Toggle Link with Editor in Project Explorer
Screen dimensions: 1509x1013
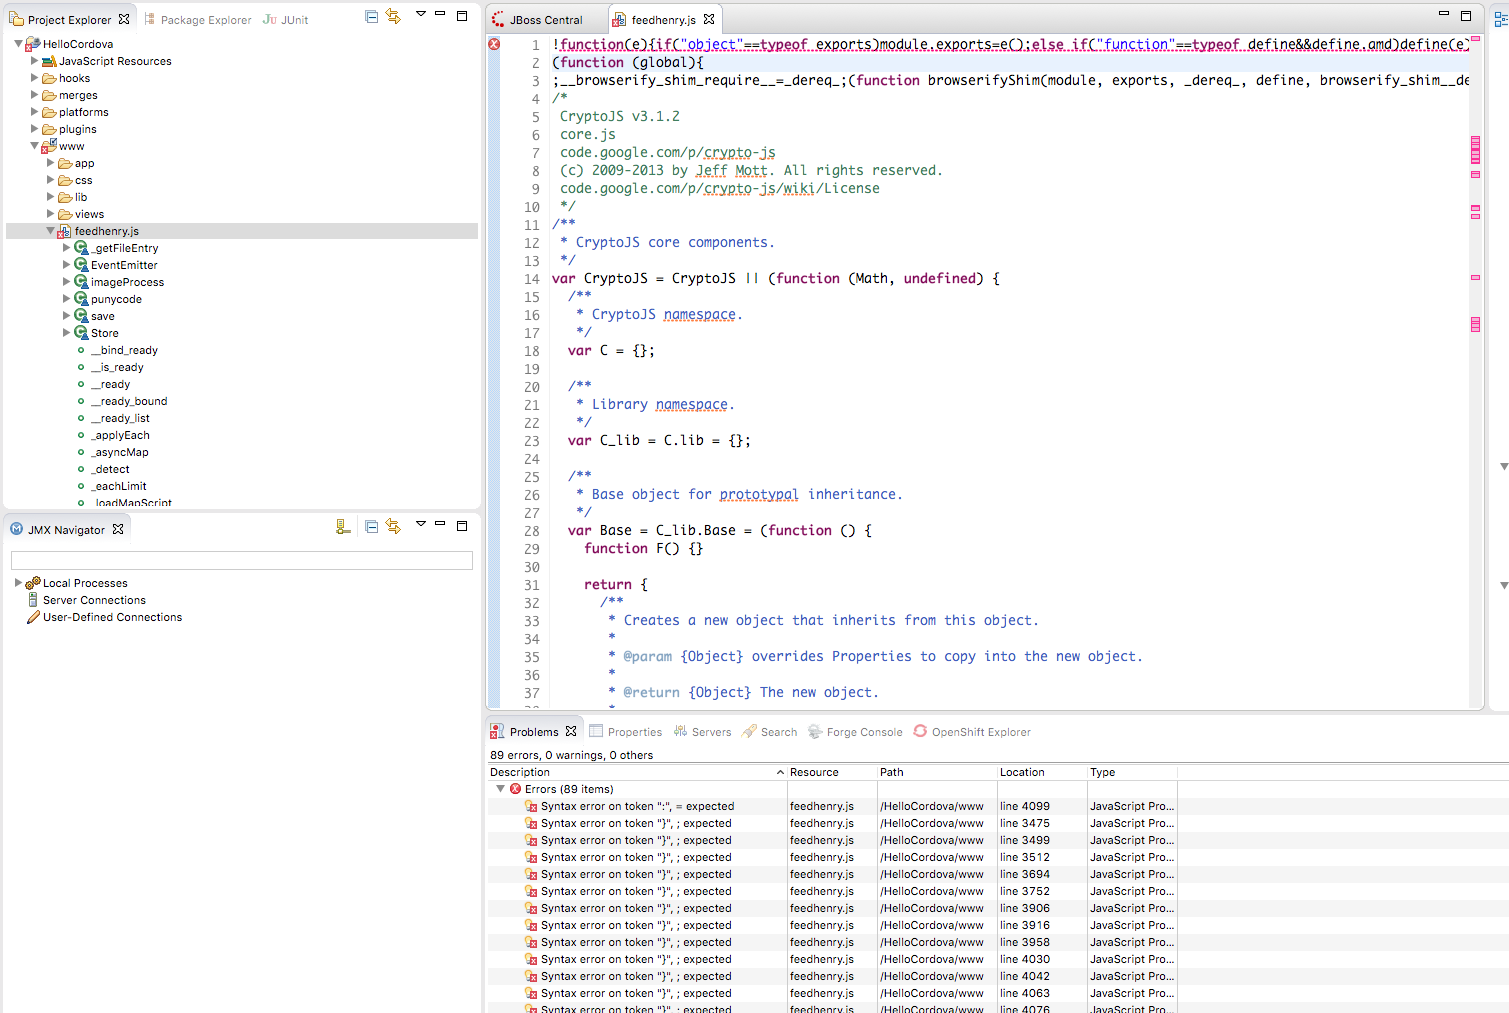pos(393,17)
